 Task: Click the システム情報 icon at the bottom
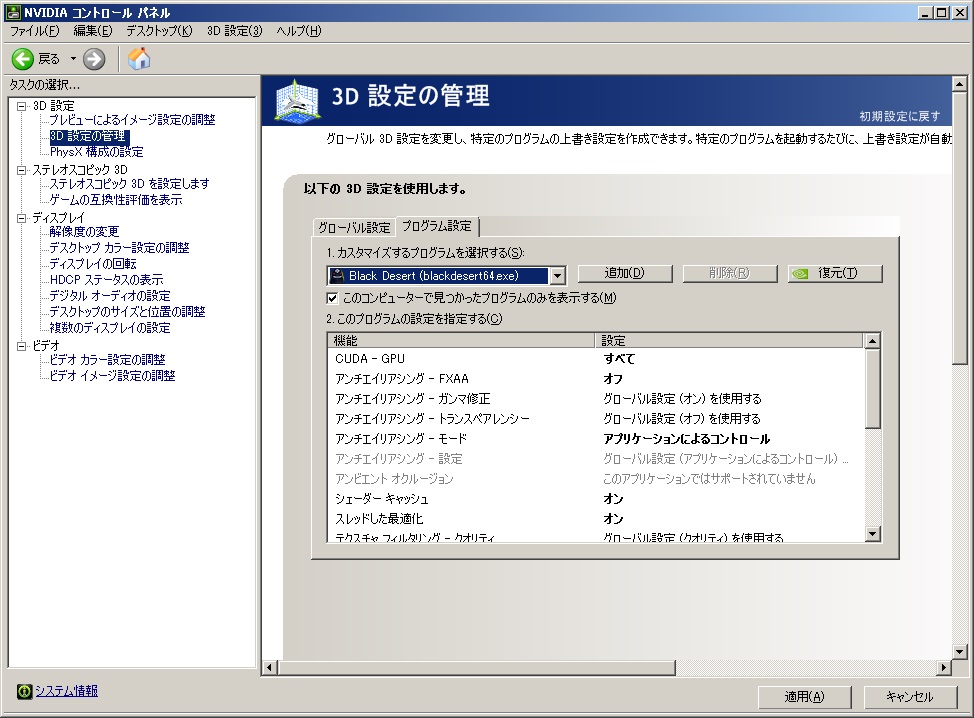24,691
